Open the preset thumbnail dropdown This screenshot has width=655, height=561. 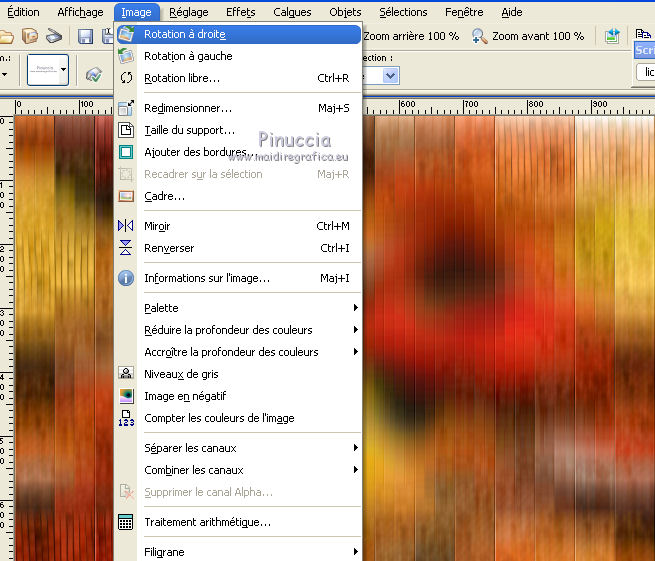[x=63, y=70]
